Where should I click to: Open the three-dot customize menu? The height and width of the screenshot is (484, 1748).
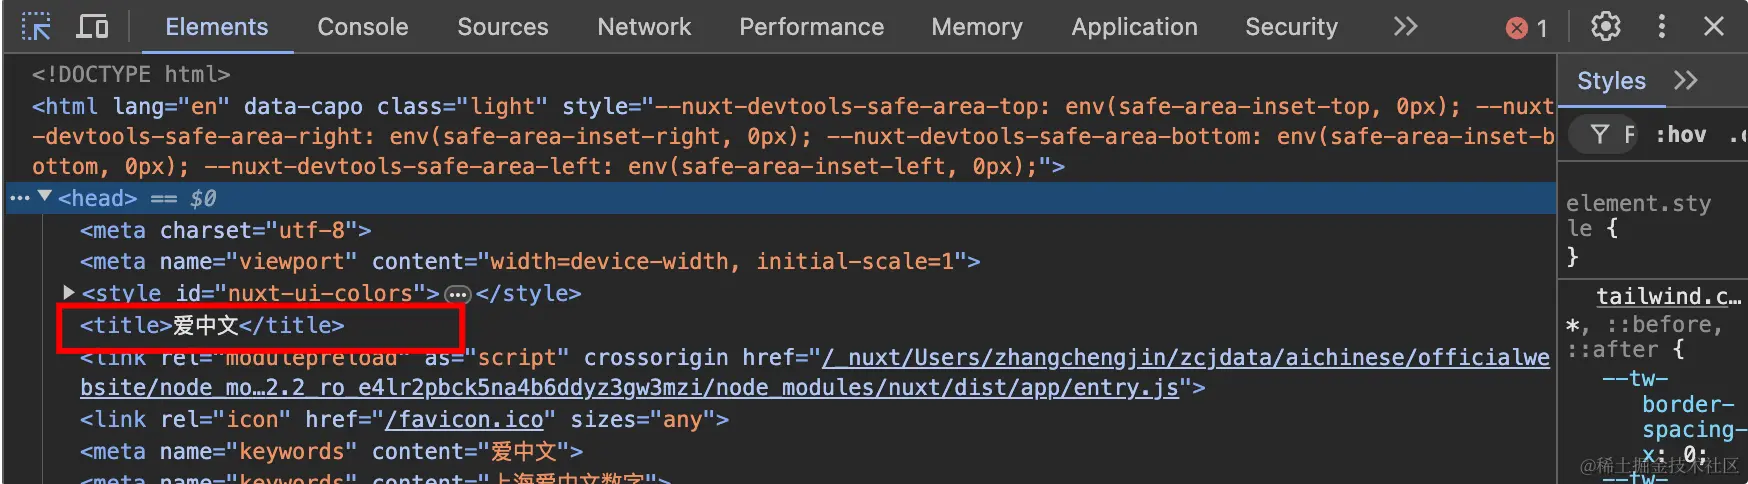pyautogui.click(x=1661, y=27)
